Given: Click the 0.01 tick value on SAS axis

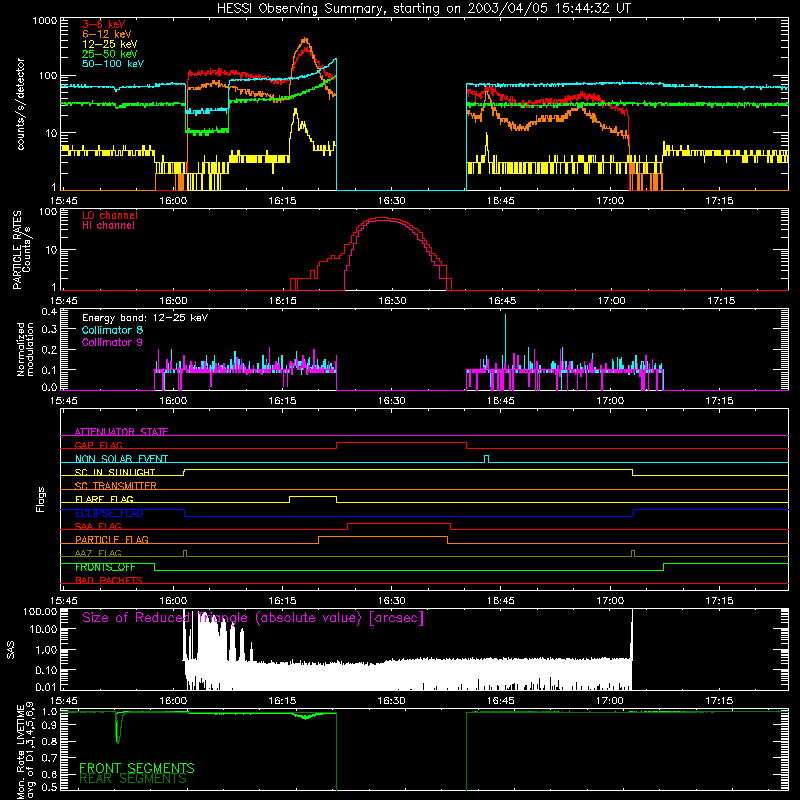Looking at the screenshot, I should (46, 687).
